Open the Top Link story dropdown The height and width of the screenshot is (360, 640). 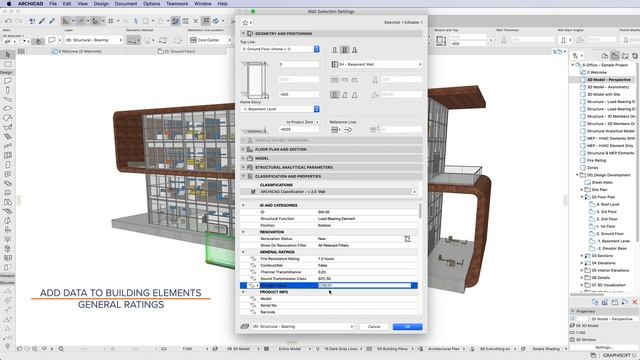280,49
